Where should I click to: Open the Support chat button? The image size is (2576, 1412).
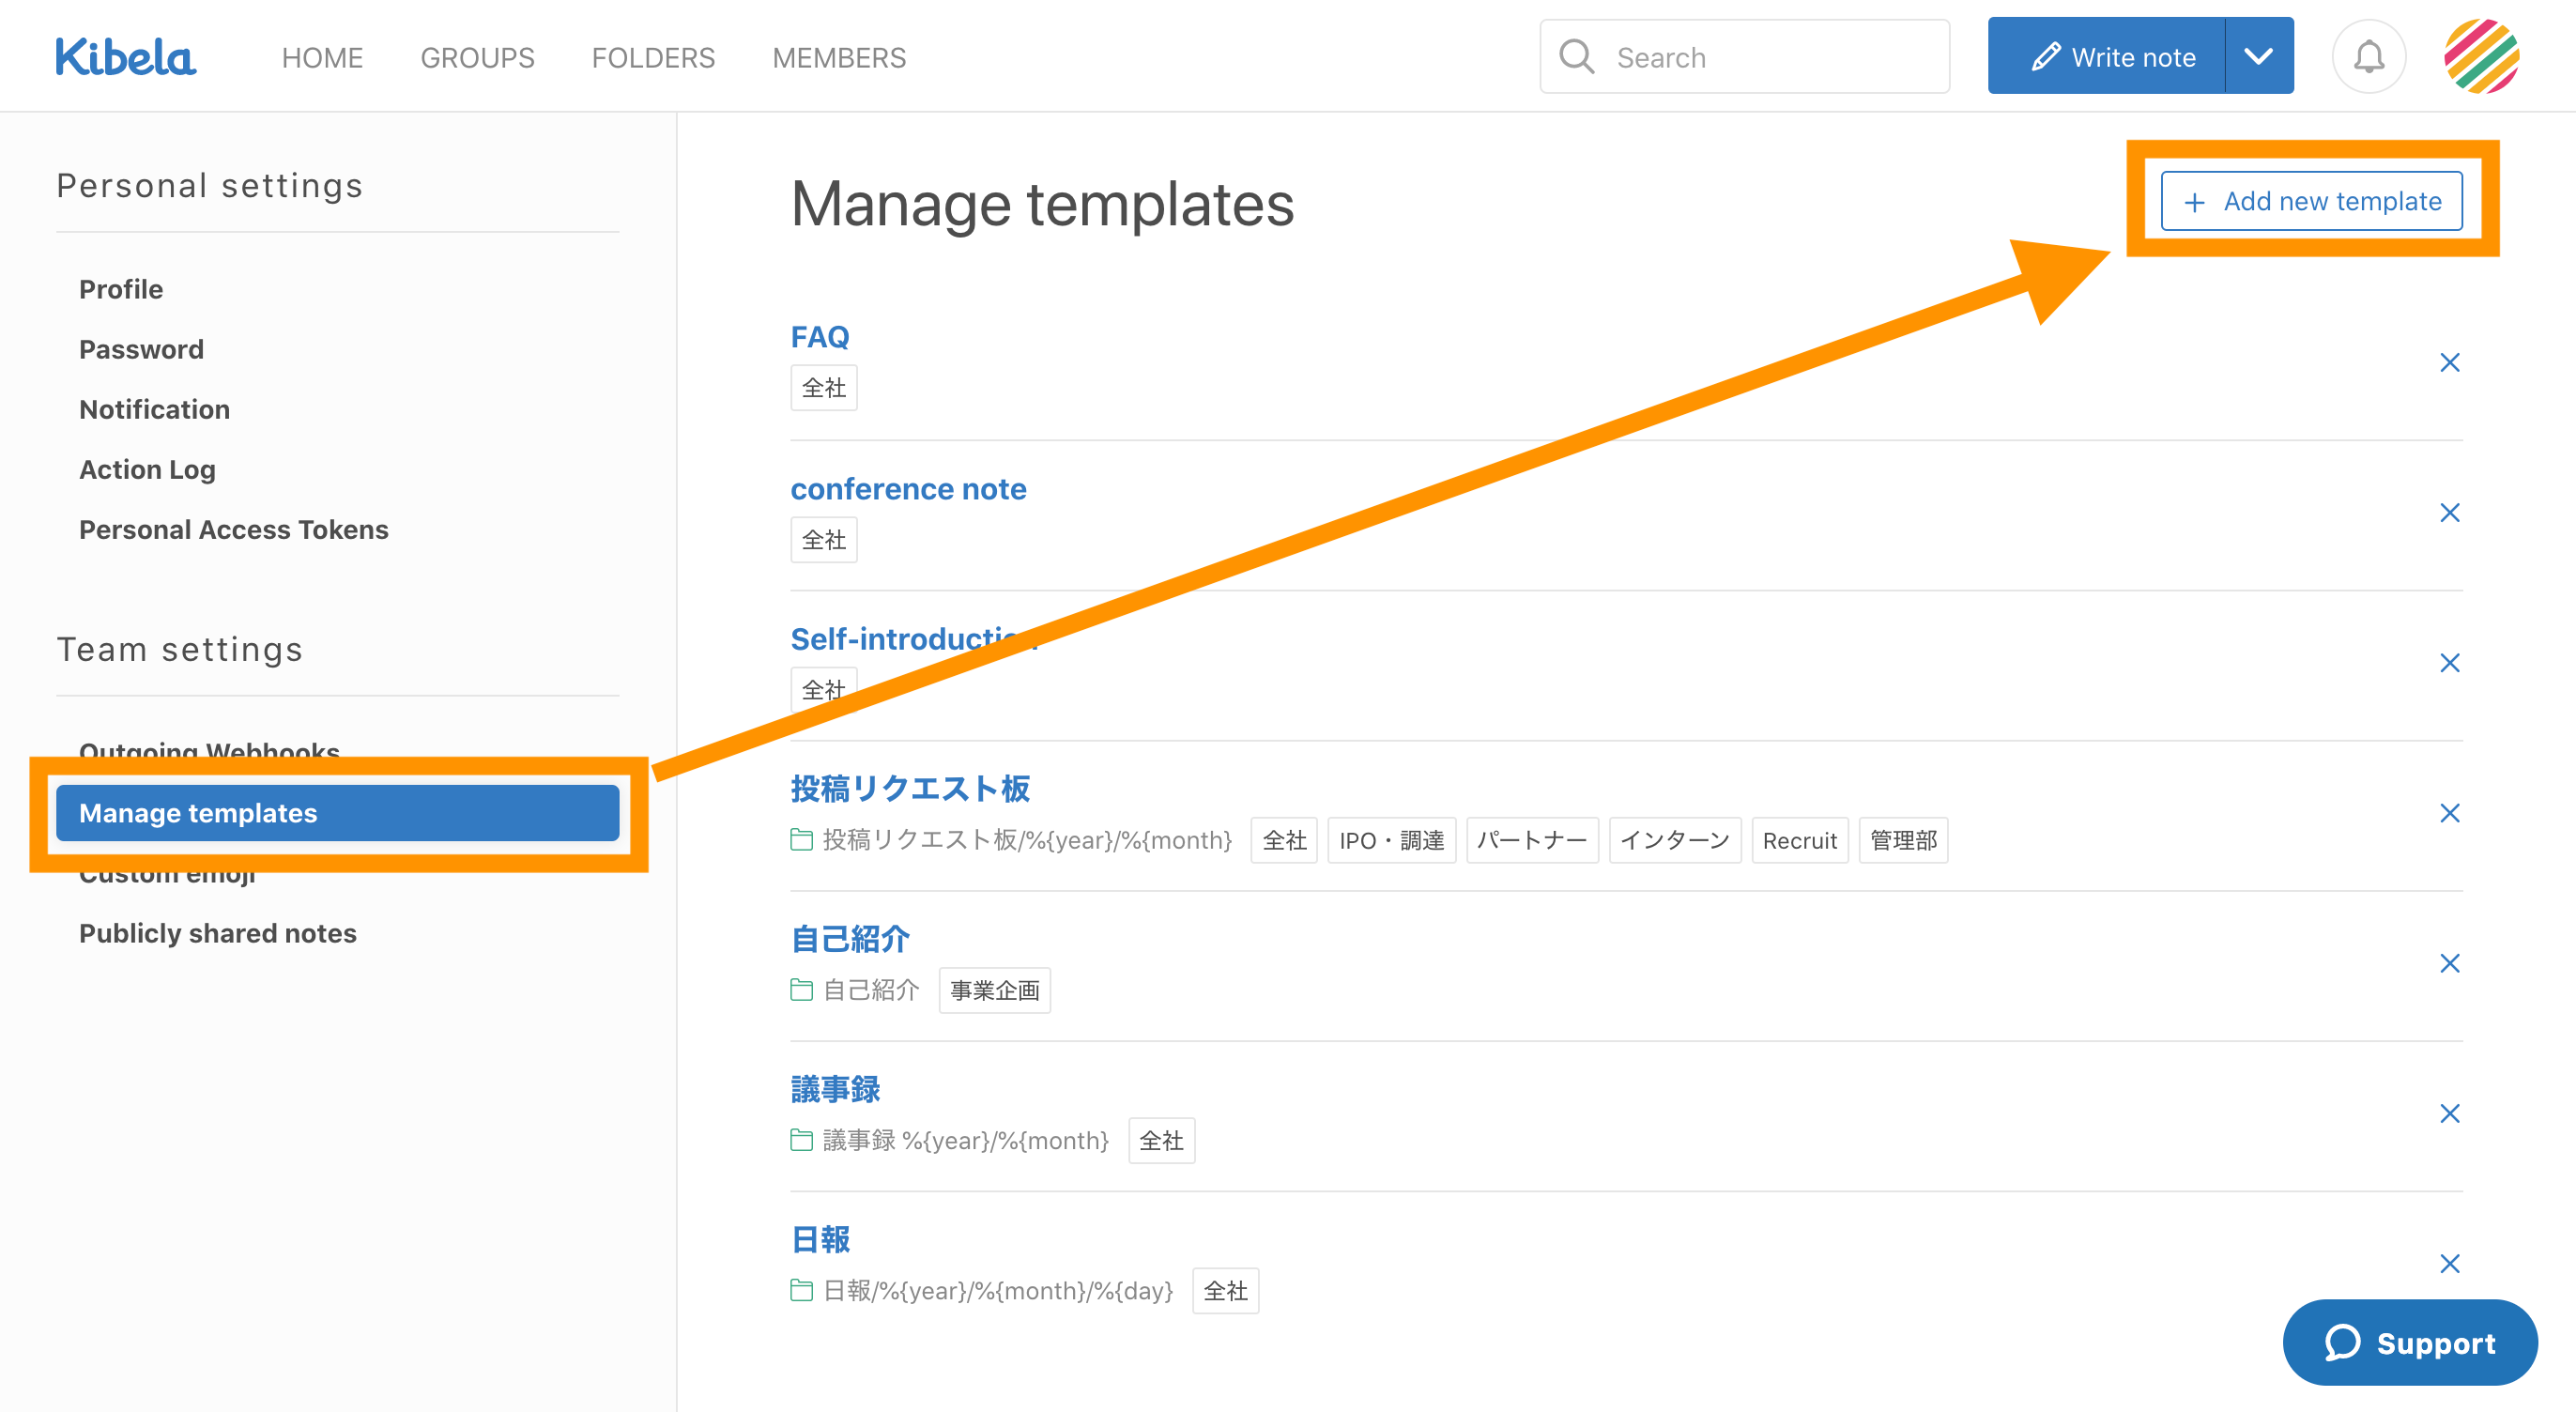point(2409,1342)
